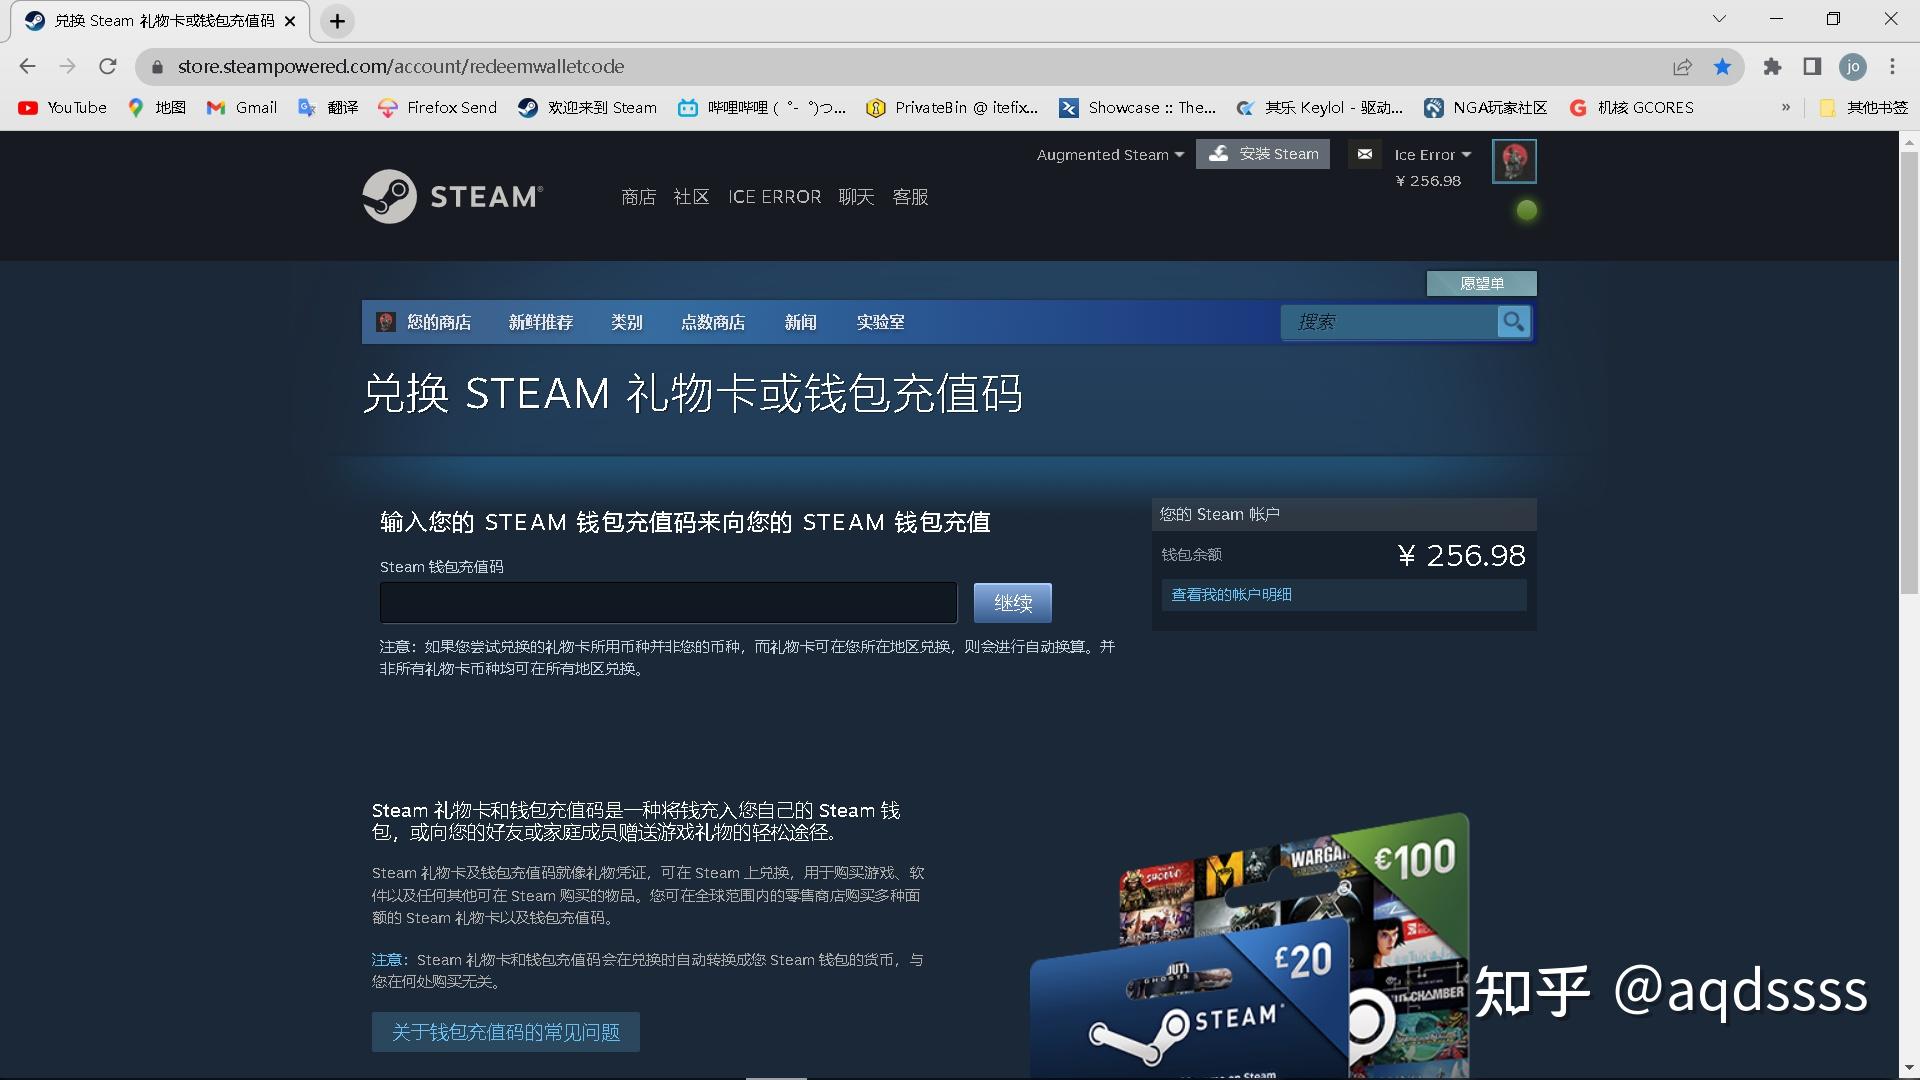
Task: Click the bookmark star in the address bar
Action: click(1723, 66)
